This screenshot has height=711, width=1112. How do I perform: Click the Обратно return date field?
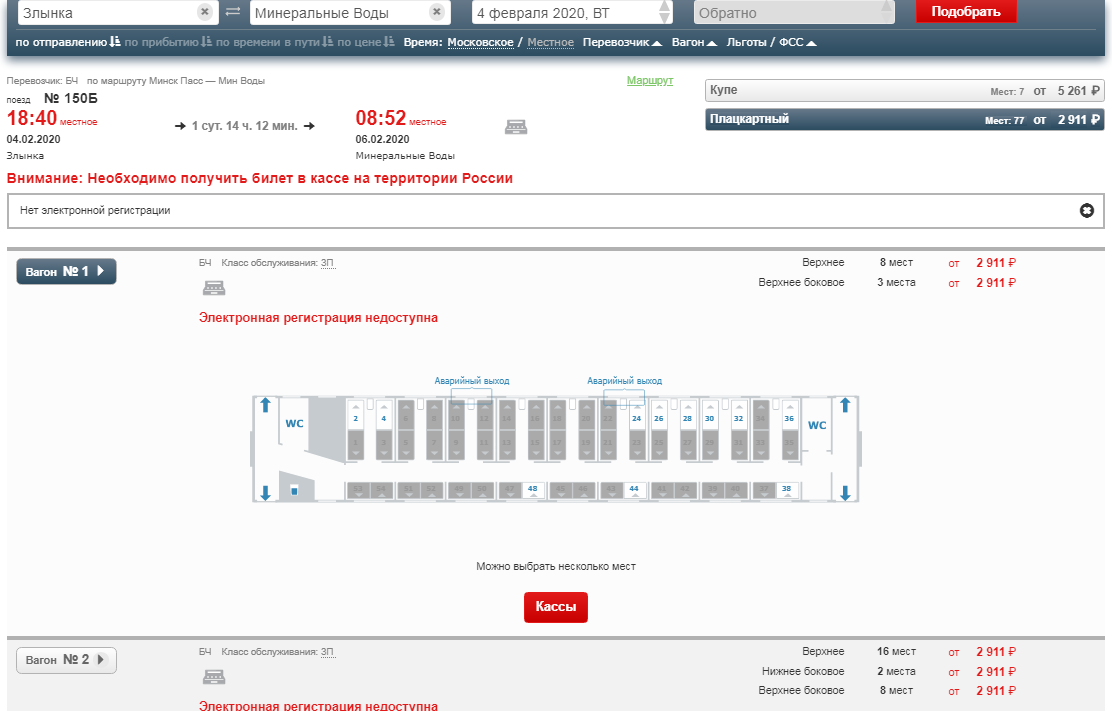point(783,13)
